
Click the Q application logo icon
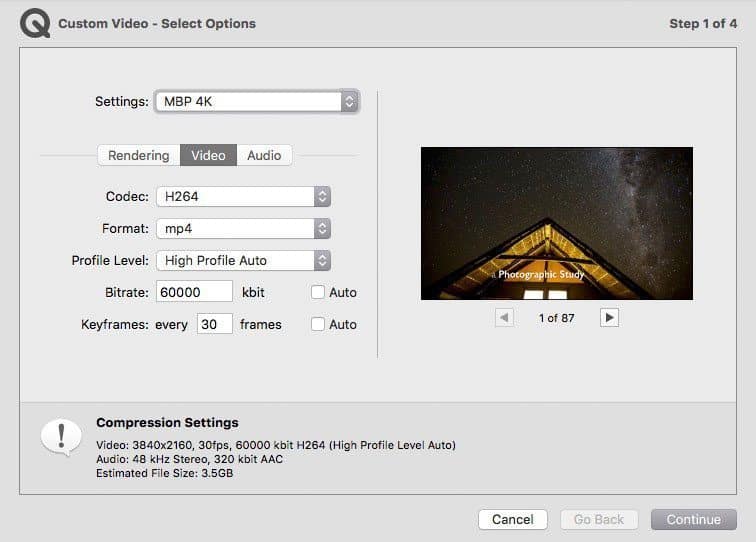point(35,23)
